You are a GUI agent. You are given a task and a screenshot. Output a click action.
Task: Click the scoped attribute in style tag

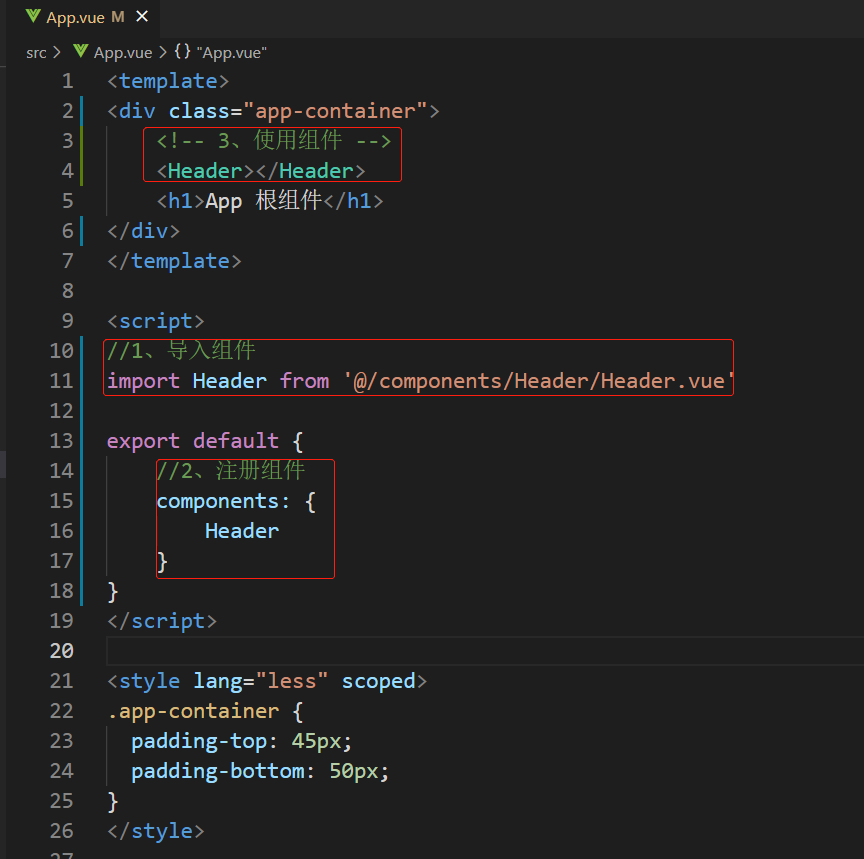coord(379,682)
